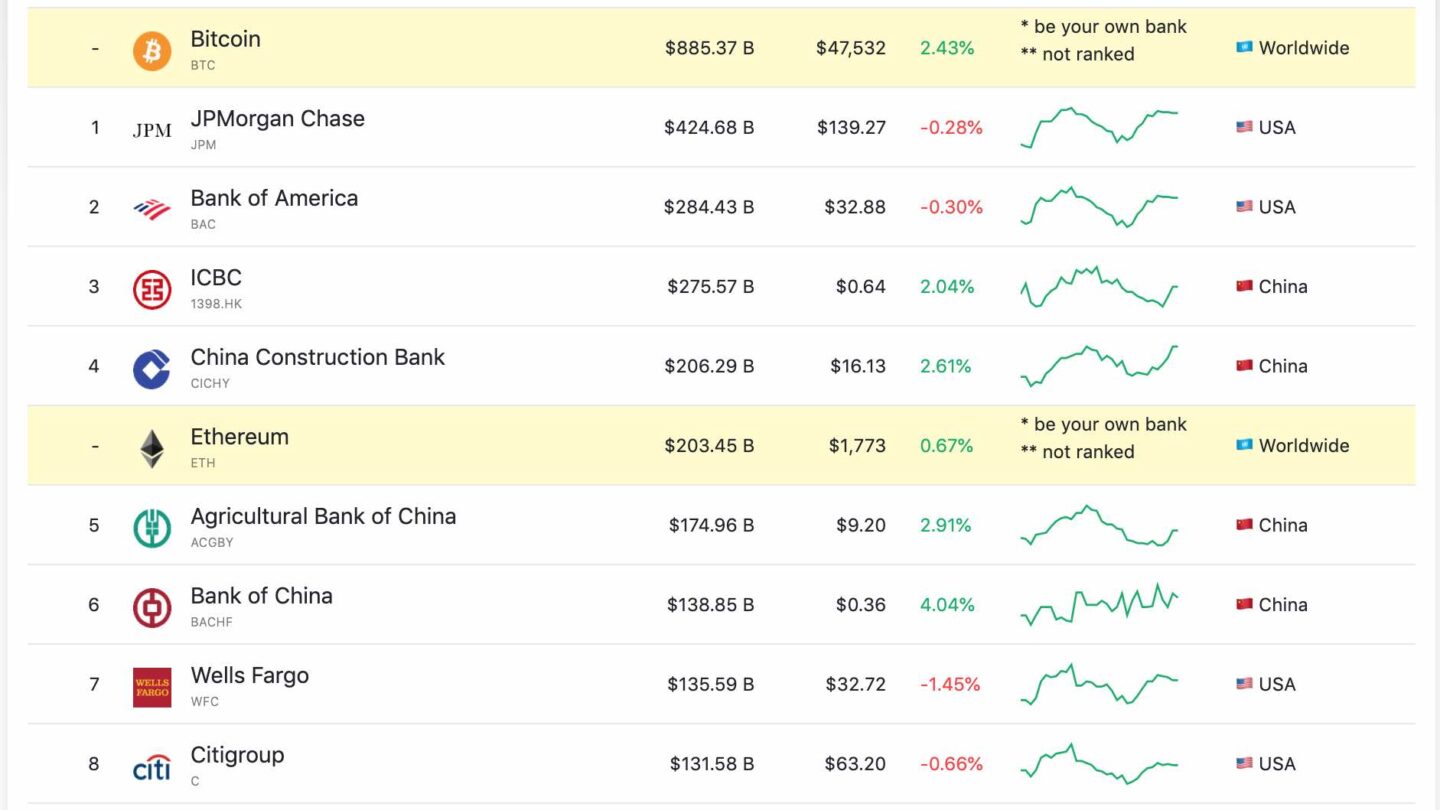Click the Bank of China trend sparkline

[1099, 604]
